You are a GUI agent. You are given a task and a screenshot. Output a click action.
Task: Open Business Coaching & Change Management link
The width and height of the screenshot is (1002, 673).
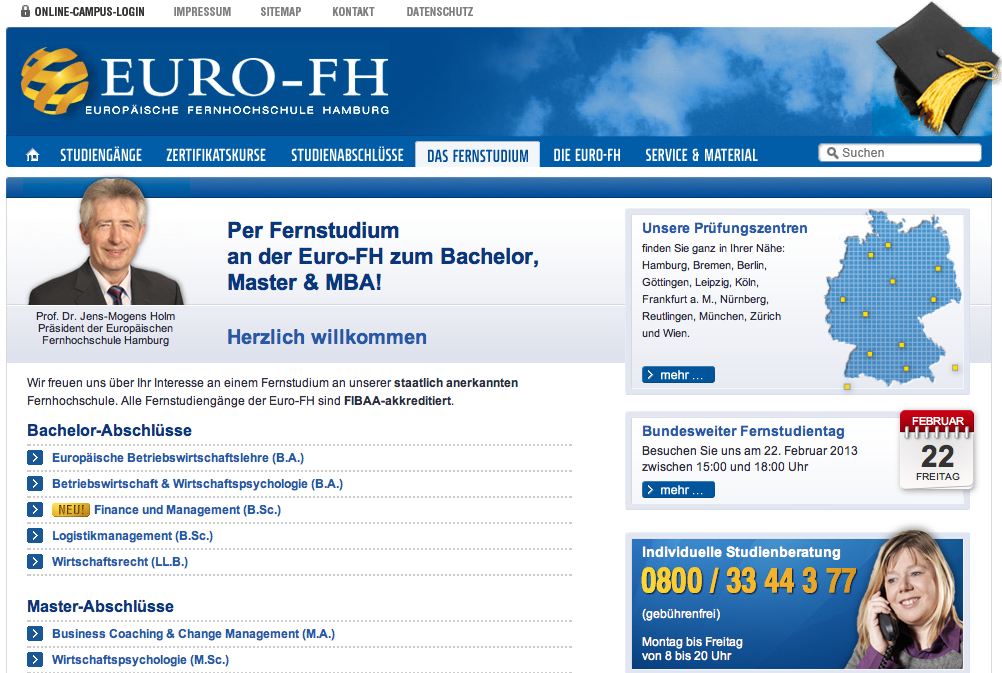tap(193, 634)
